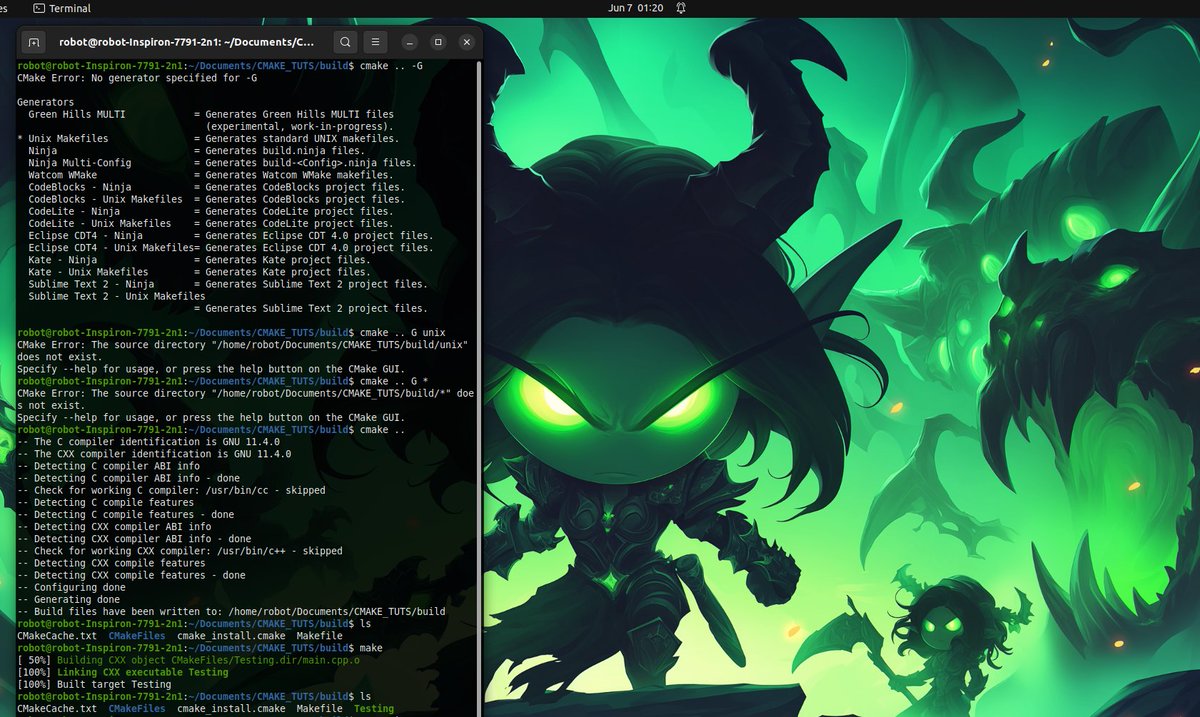Open a new terminal tab with the tab icon
This screenshot has height=717, width=1200.
click(x=33, y=42)
